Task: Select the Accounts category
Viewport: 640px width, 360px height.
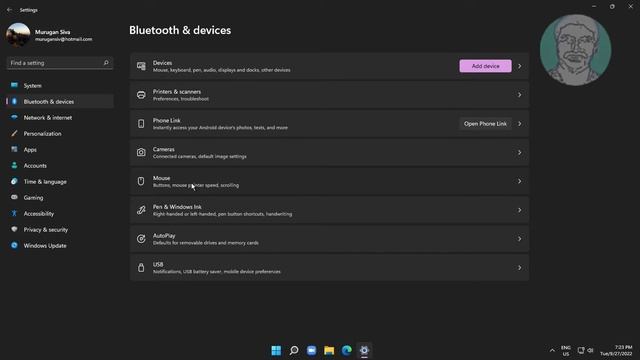Action: (x=60, y=165)
